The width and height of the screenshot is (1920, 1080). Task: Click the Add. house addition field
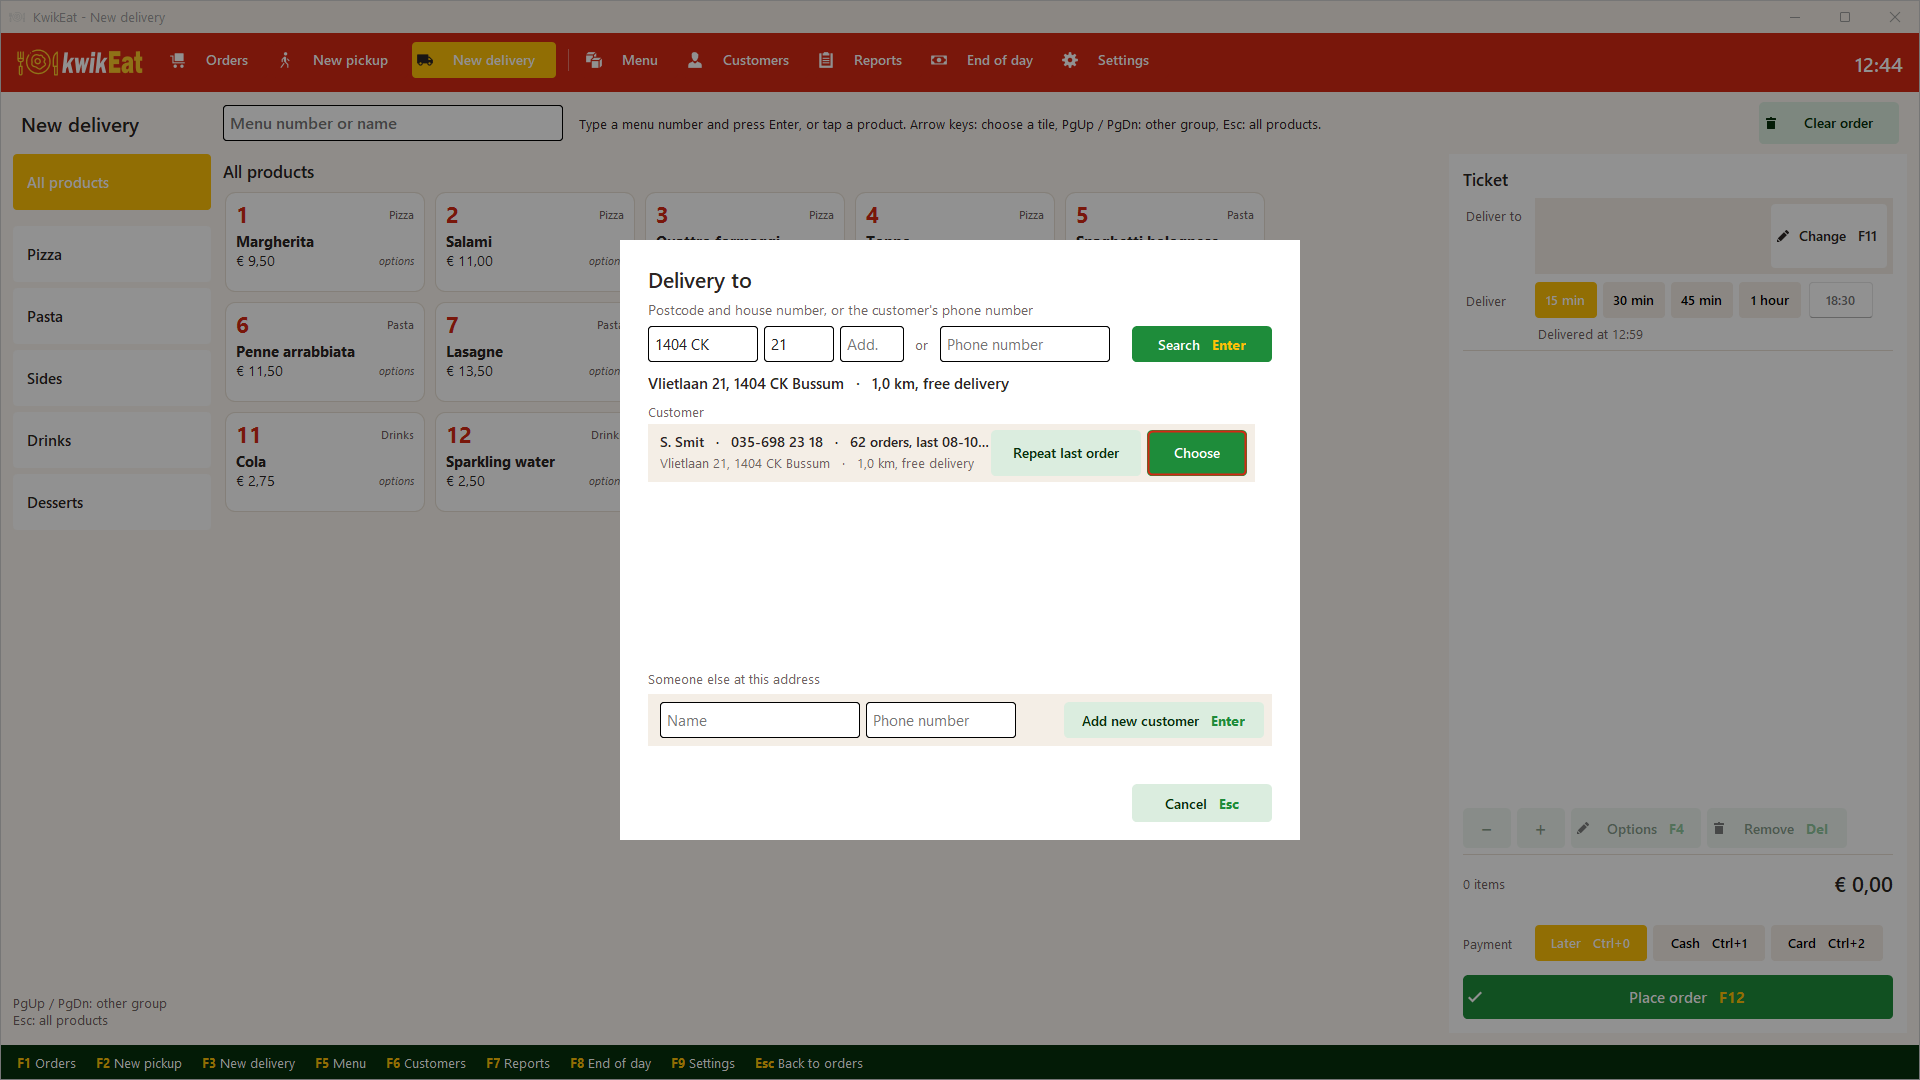pos(872,344)
